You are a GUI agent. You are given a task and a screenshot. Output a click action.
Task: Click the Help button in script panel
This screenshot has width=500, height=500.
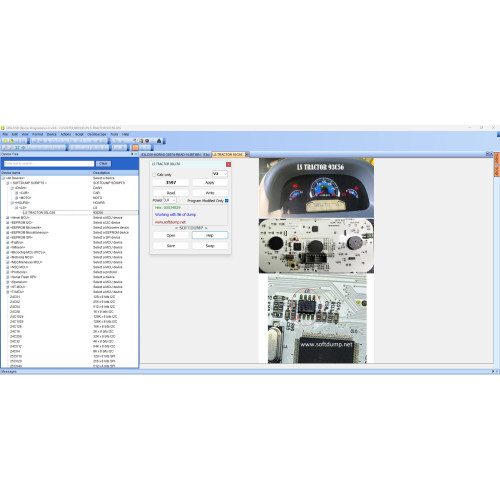[210, 235]
